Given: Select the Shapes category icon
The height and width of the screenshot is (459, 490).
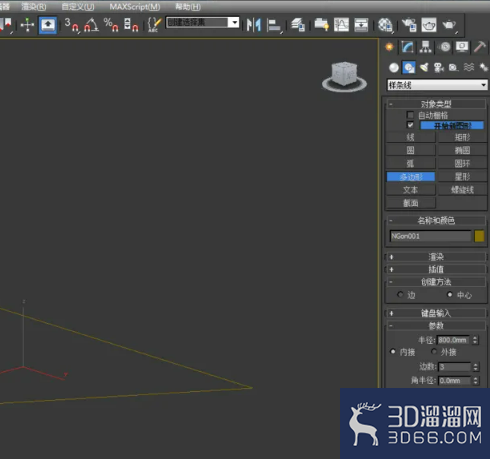Looking at the screenshot, I should tap(409, 68).
